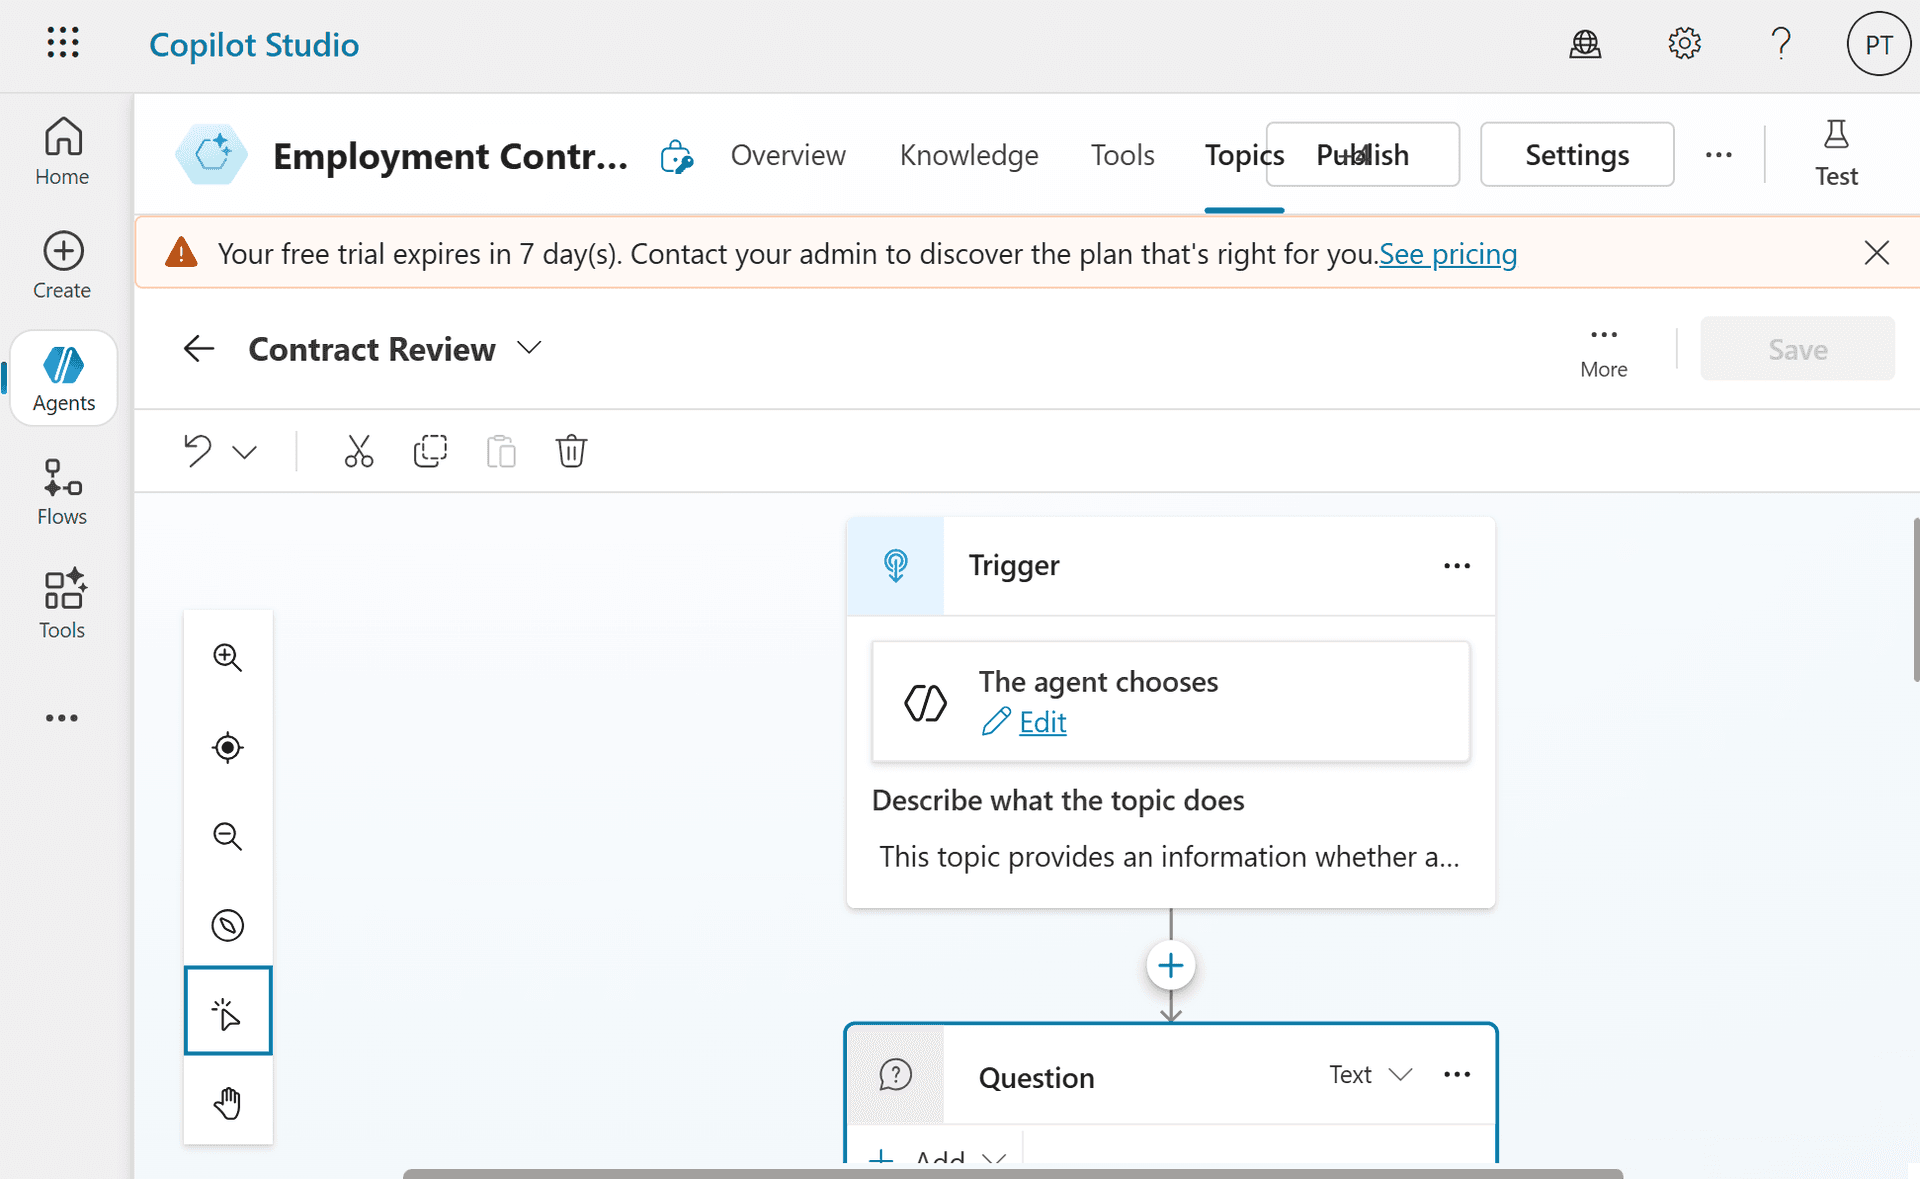
Task: Add node with plus below Trigger
Action: (x=1170, y=966)
